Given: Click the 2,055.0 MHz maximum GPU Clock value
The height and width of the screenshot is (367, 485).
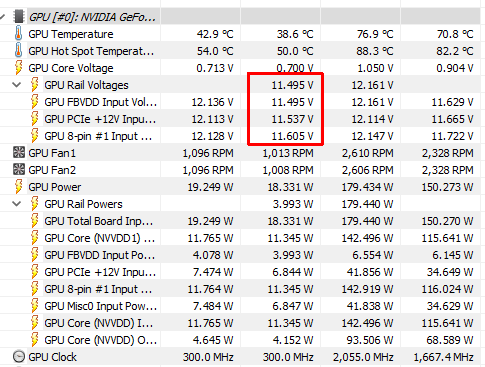Looking at the screenshot, I should click(x=363, y=357).
